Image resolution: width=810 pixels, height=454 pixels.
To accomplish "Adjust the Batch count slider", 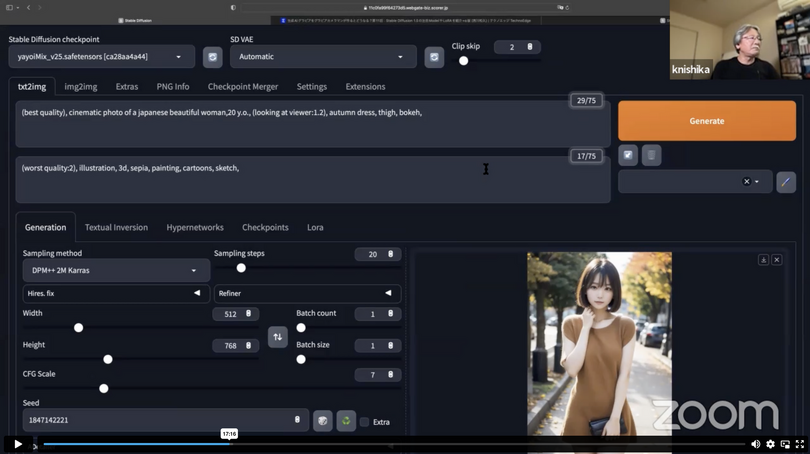I will [349, 328].
